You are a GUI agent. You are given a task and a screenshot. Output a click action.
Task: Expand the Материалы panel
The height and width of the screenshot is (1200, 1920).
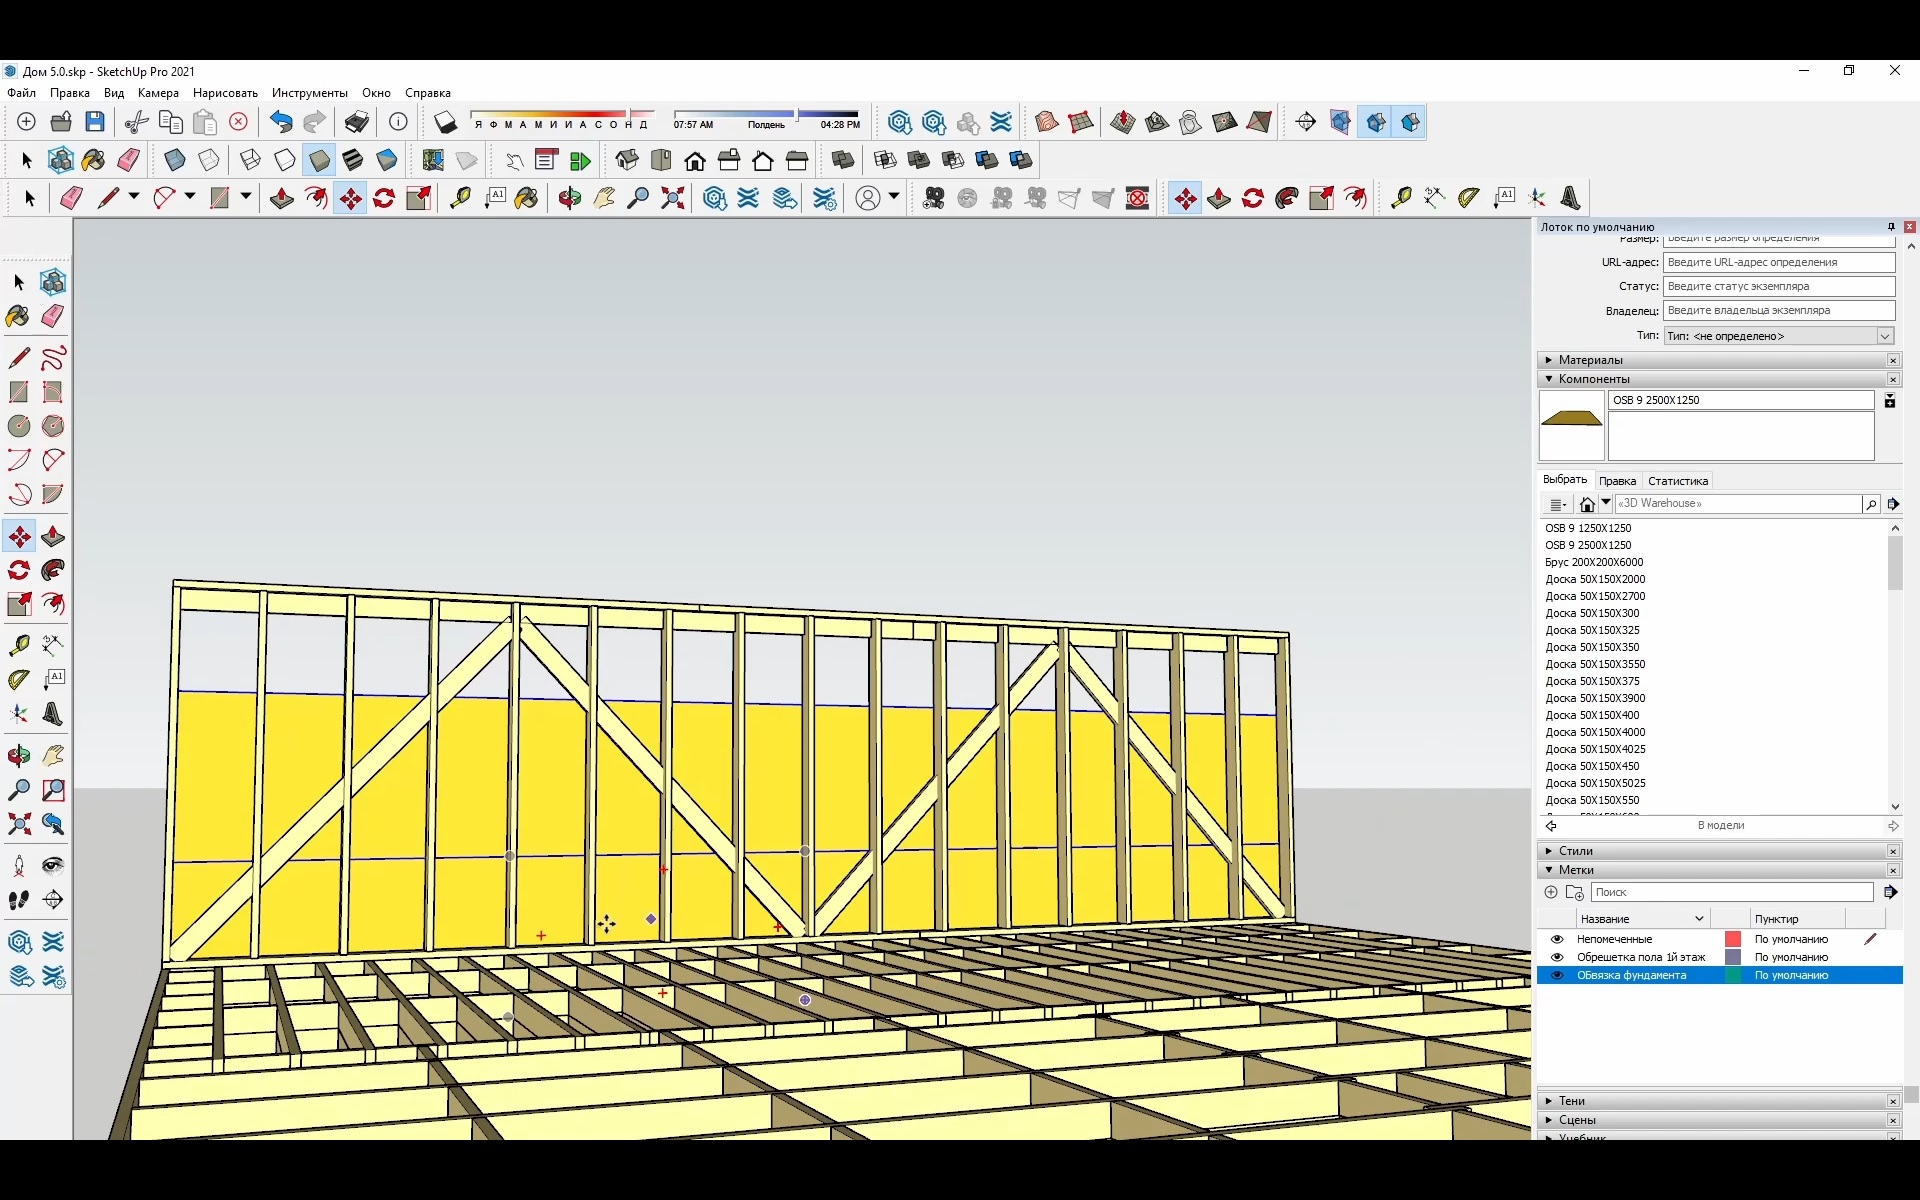1548,360
